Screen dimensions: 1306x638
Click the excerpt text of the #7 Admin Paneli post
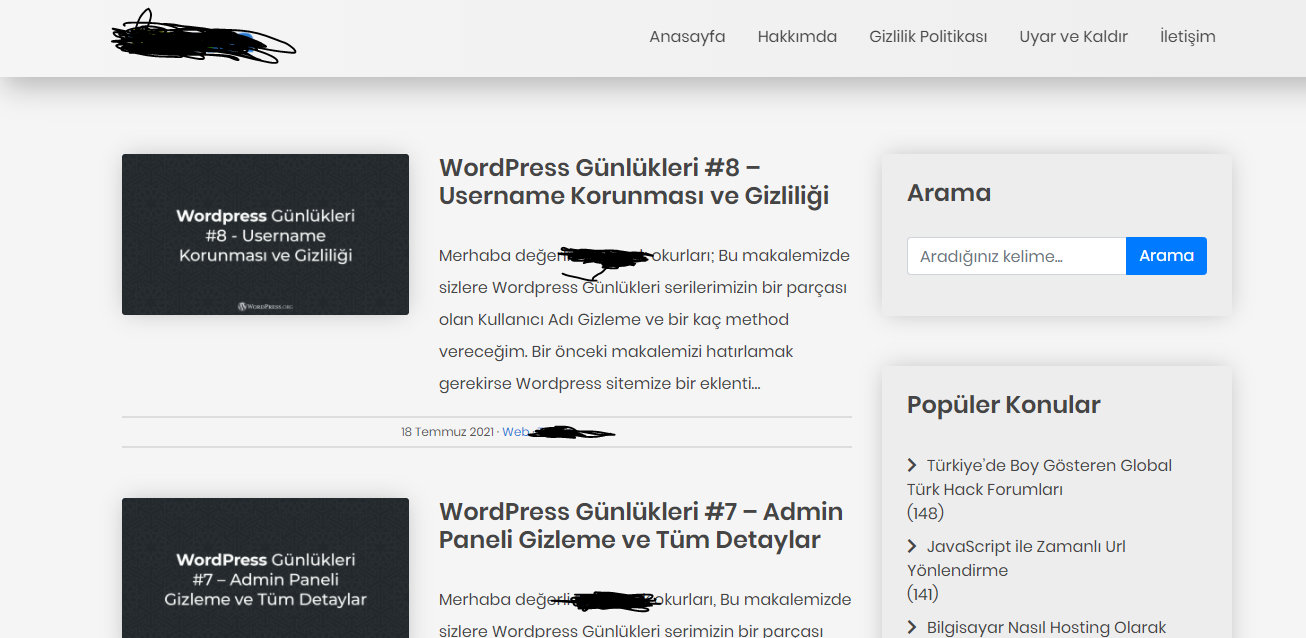click(x=645, y=615)
